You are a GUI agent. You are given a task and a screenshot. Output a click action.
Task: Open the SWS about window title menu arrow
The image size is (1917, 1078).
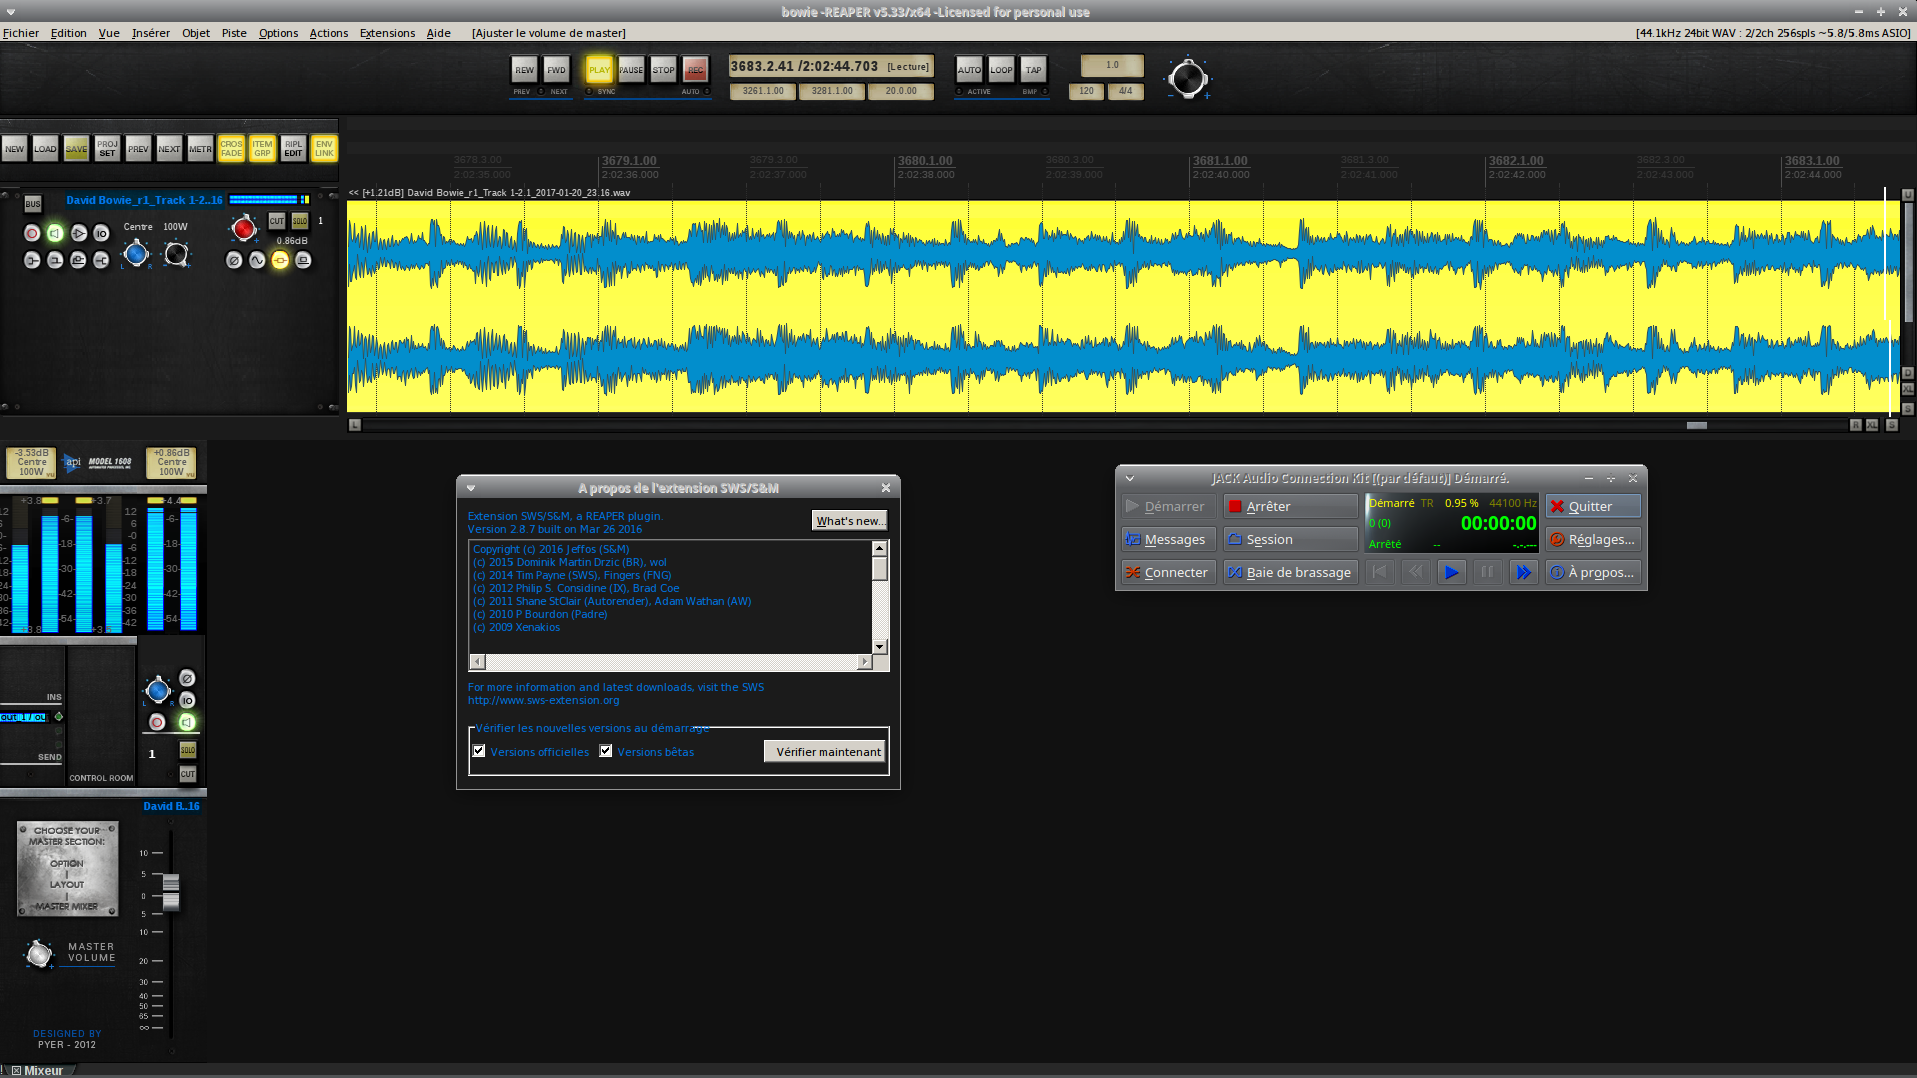click(471, 488)
